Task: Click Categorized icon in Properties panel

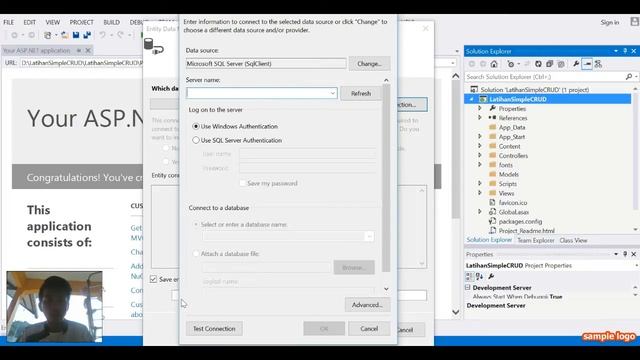Action: 469,276
